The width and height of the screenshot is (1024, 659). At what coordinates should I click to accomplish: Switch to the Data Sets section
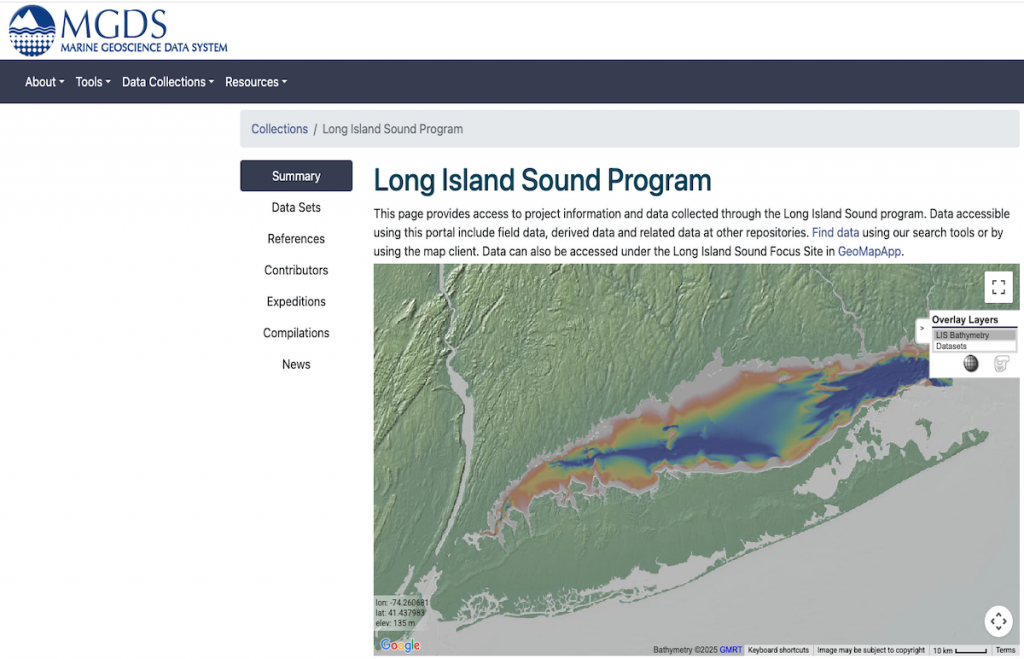coord(296,207)
